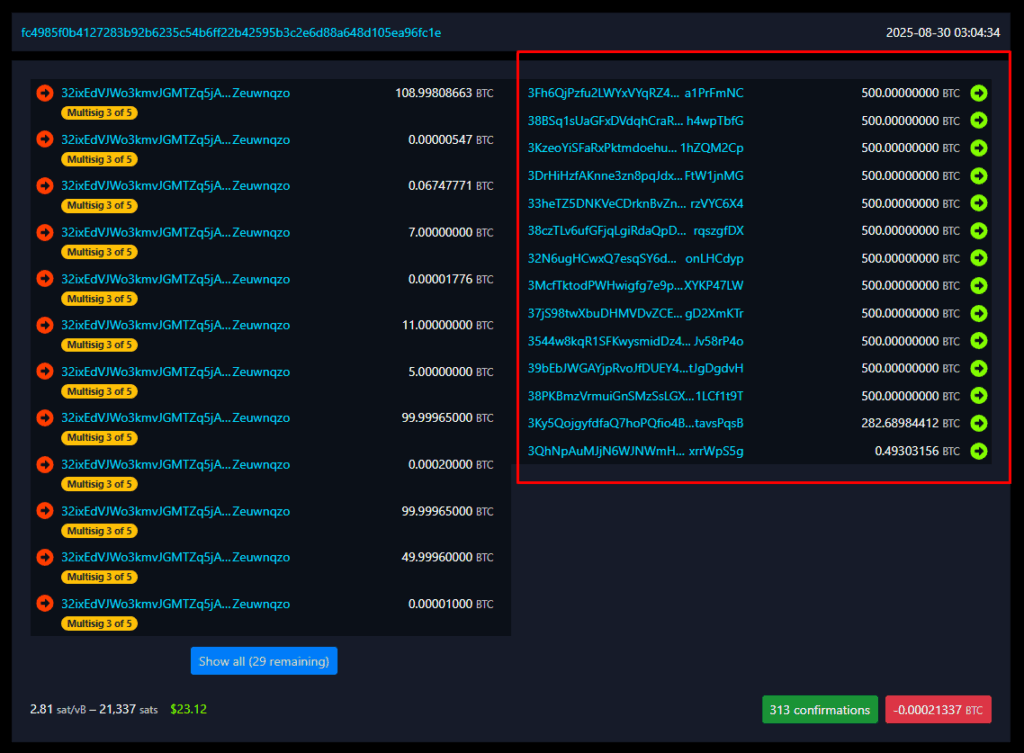The width and height of the screenshot is (1024, 753).
Task: Click green arrow for output 3Fh6QjPzfu2LWYxVYqRZ4
Action: pyautogui.click(x=978, y=93)
